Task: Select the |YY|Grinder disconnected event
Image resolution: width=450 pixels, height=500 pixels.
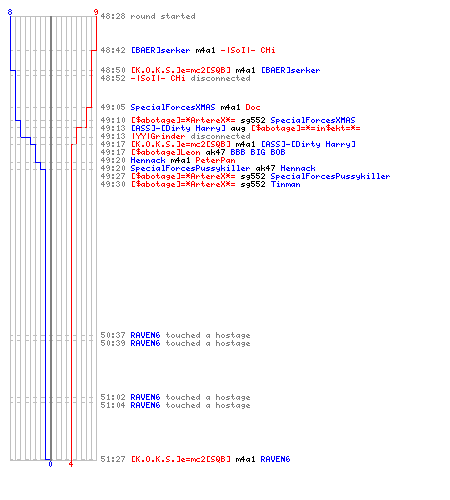Action: point(191,136)
